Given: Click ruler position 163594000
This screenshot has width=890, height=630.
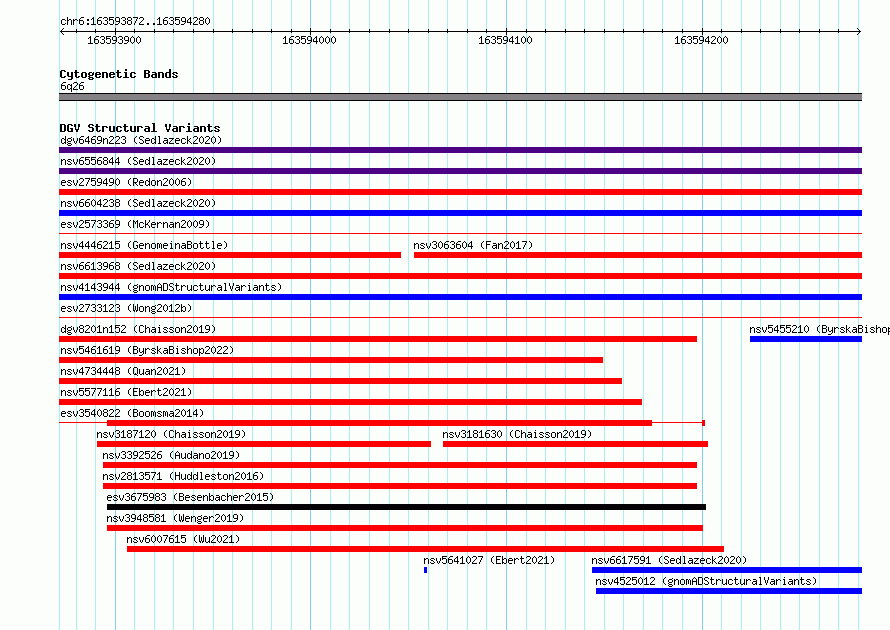Looking at the screenshot, I should point(309,40).
